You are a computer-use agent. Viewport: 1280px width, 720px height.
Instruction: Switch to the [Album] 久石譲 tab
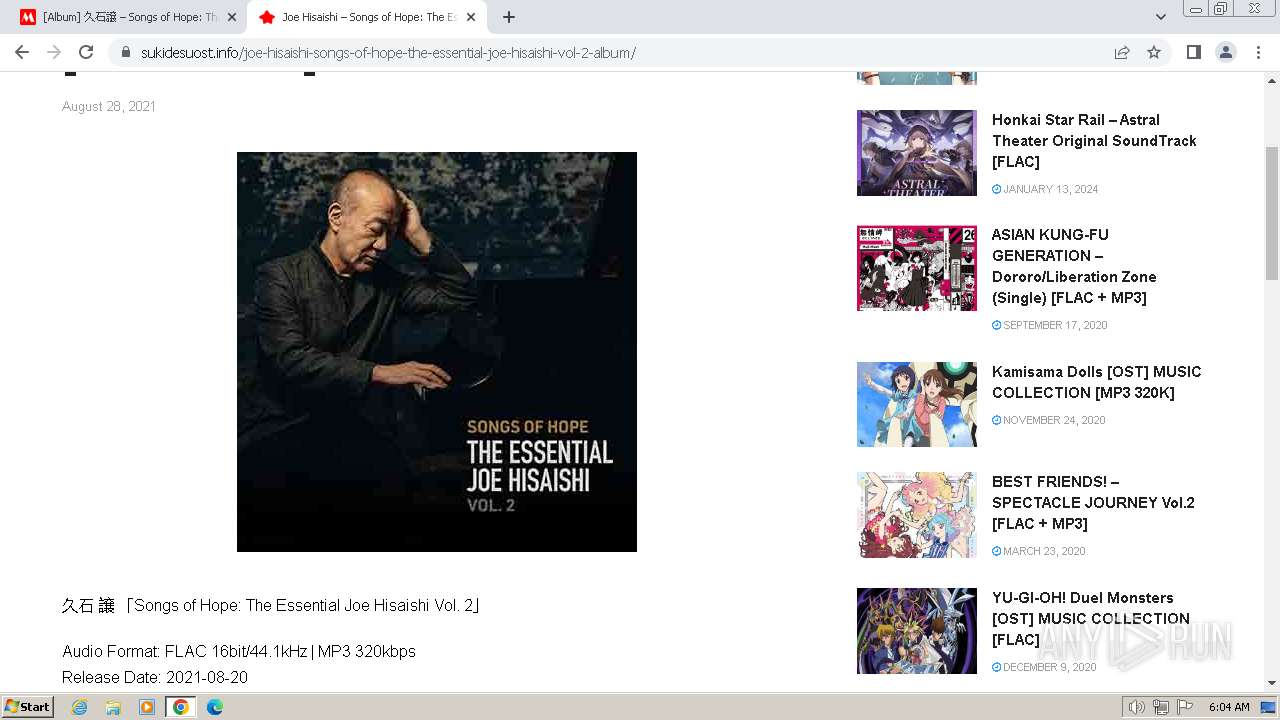129,17
